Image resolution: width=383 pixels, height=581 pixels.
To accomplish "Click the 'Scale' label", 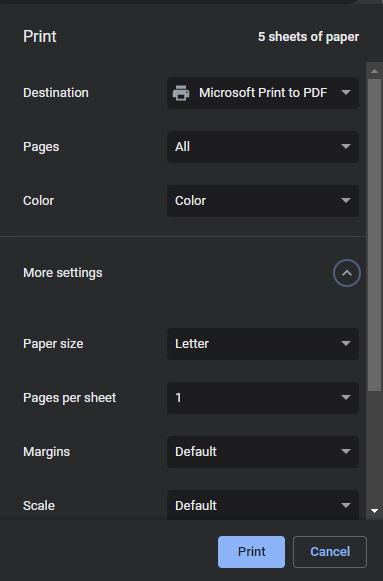I will [x=39, y=506].
